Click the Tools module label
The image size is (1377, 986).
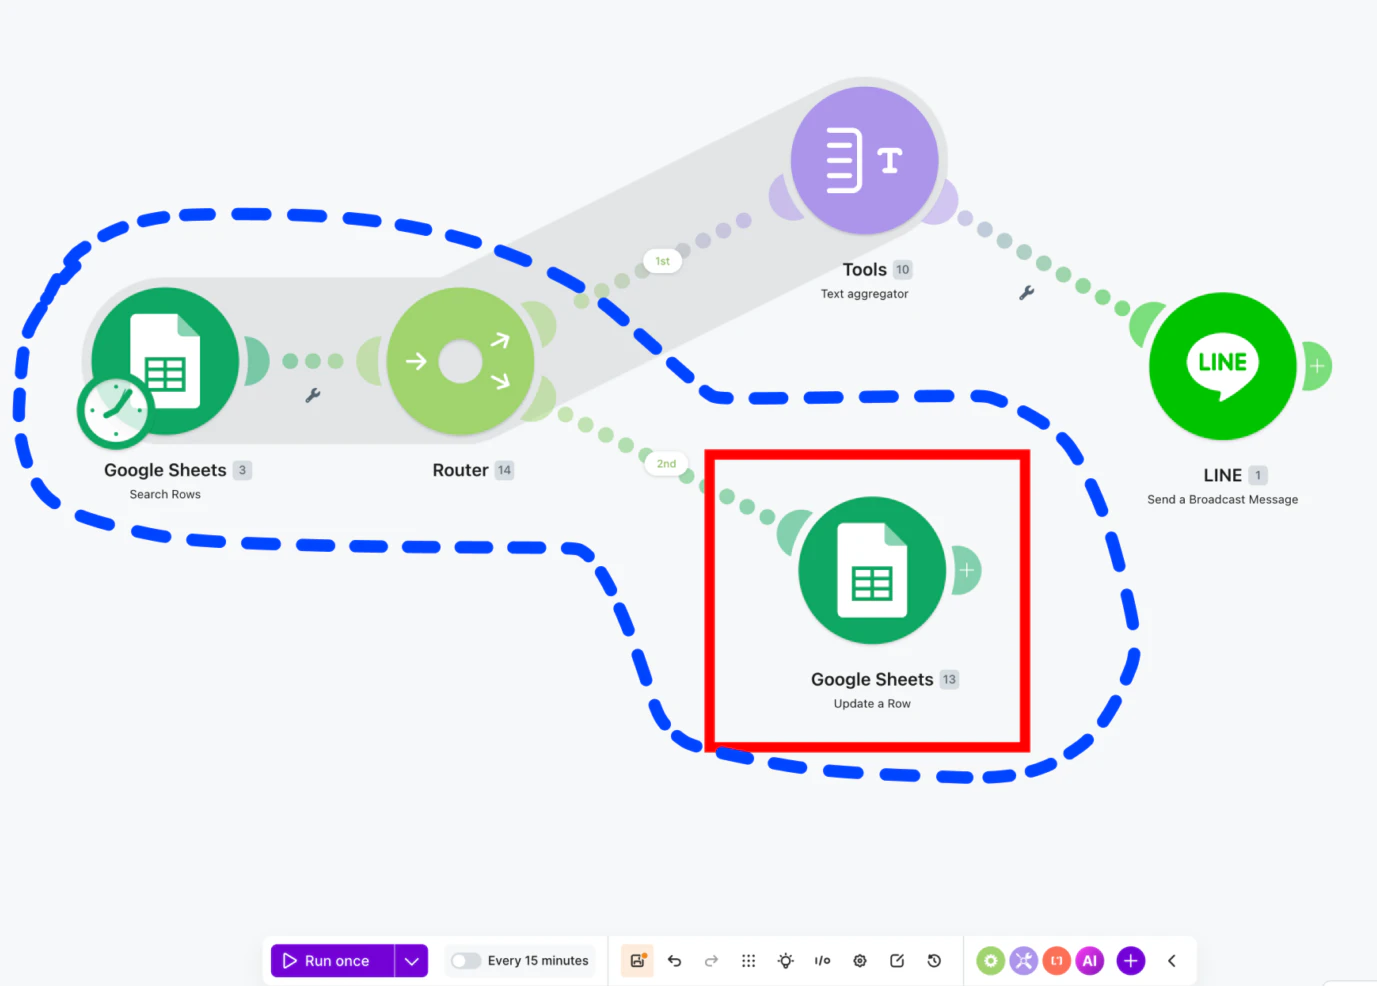[x=865, y=270]
